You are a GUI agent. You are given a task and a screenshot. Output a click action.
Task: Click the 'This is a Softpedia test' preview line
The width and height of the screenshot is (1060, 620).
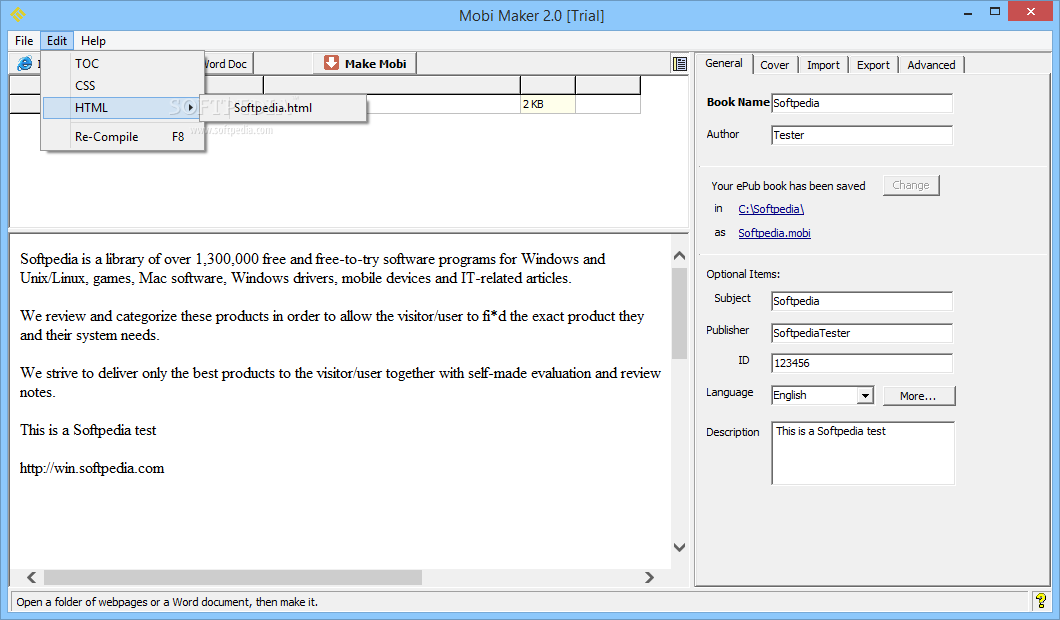88,430
